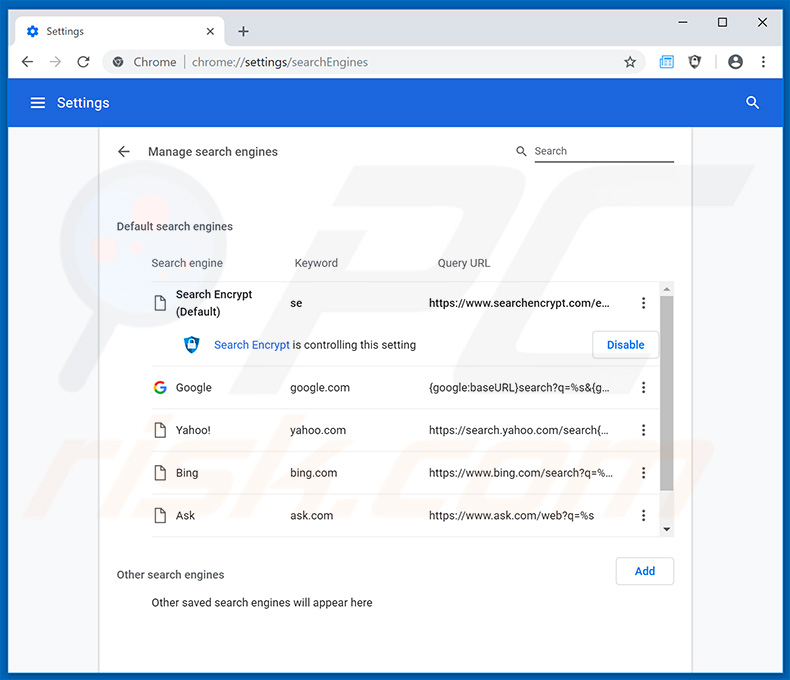This screenshot has height=680, width=790.
Task: Click the address bar URL
Action: pyautogui.click(x=280, y=62)
